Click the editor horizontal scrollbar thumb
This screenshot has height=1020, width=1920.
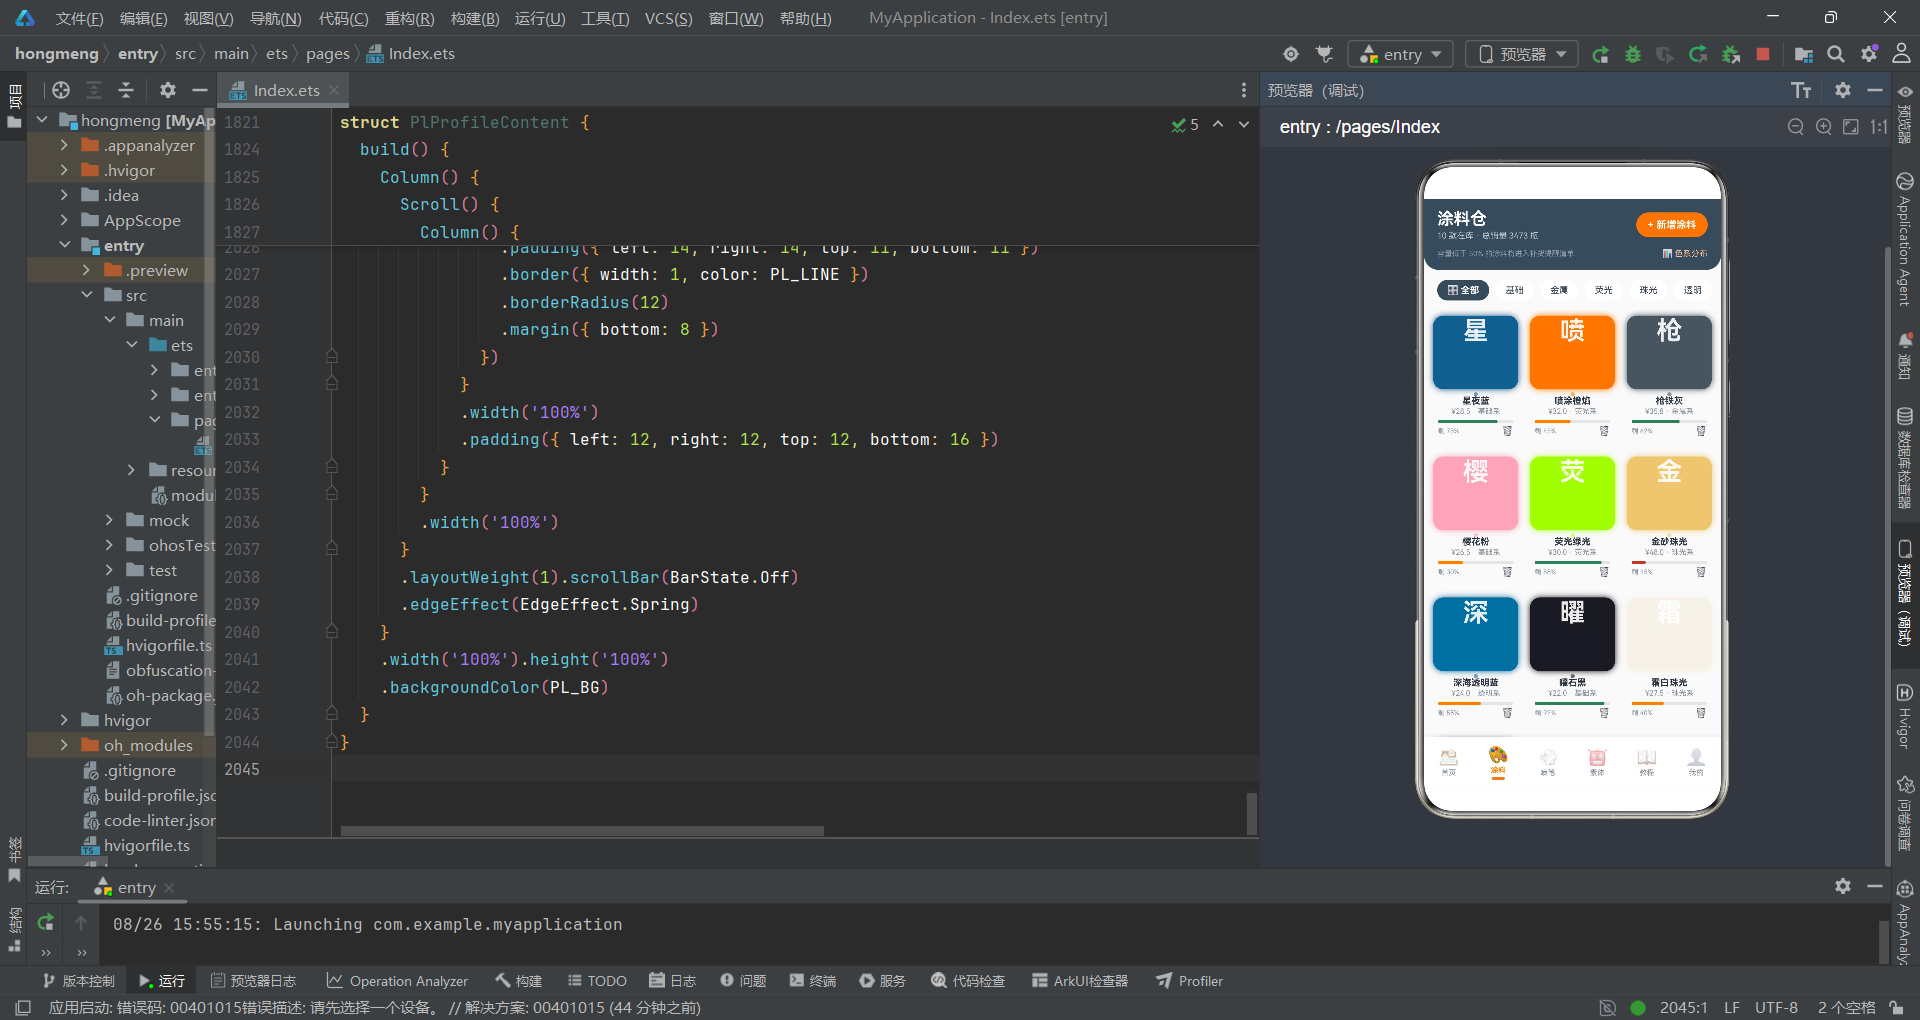pyautogui.click(x=582, y=831)
